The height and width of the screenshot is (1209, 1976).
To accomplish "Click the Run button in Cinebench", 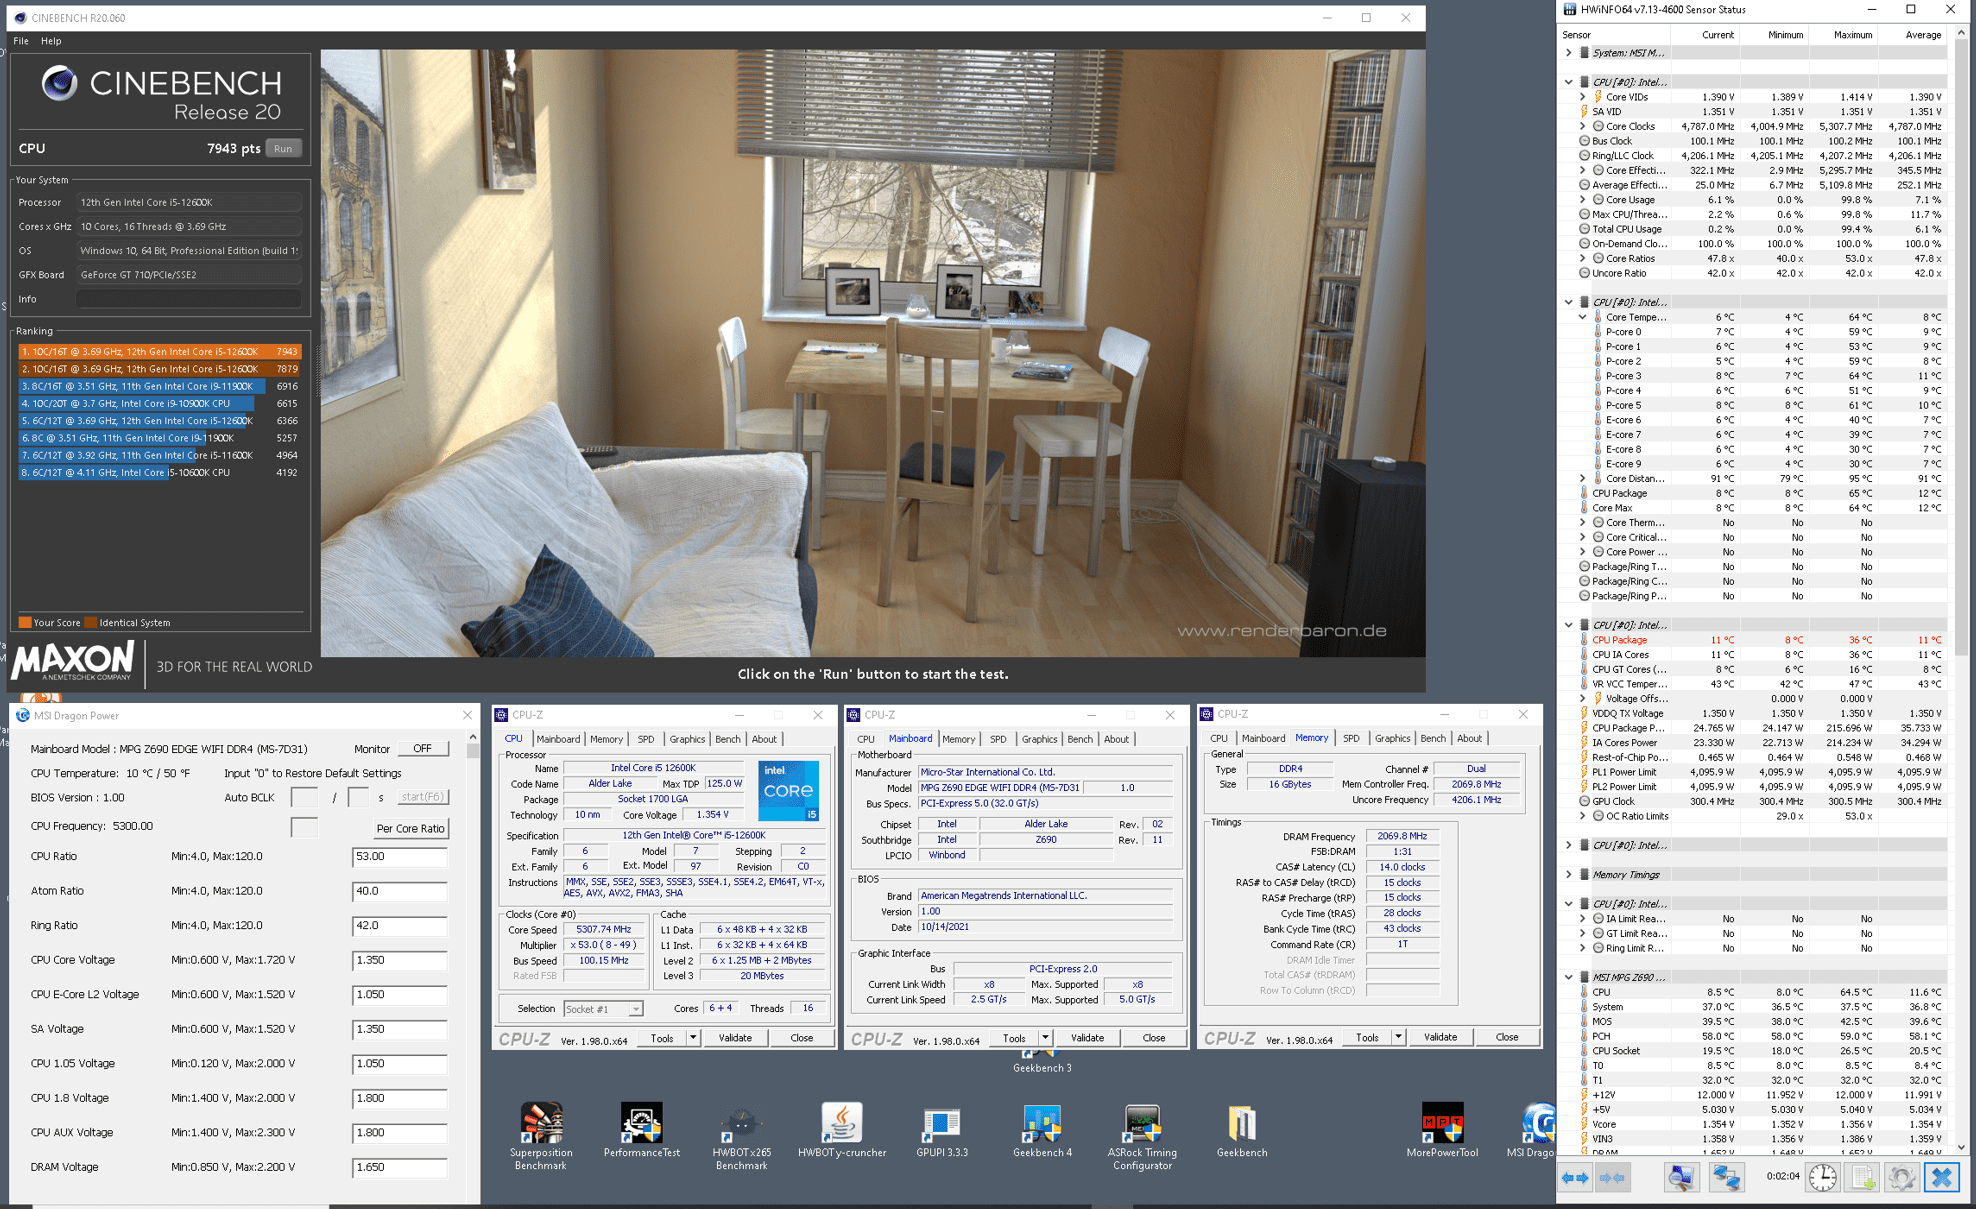I will tap(284, 148).
